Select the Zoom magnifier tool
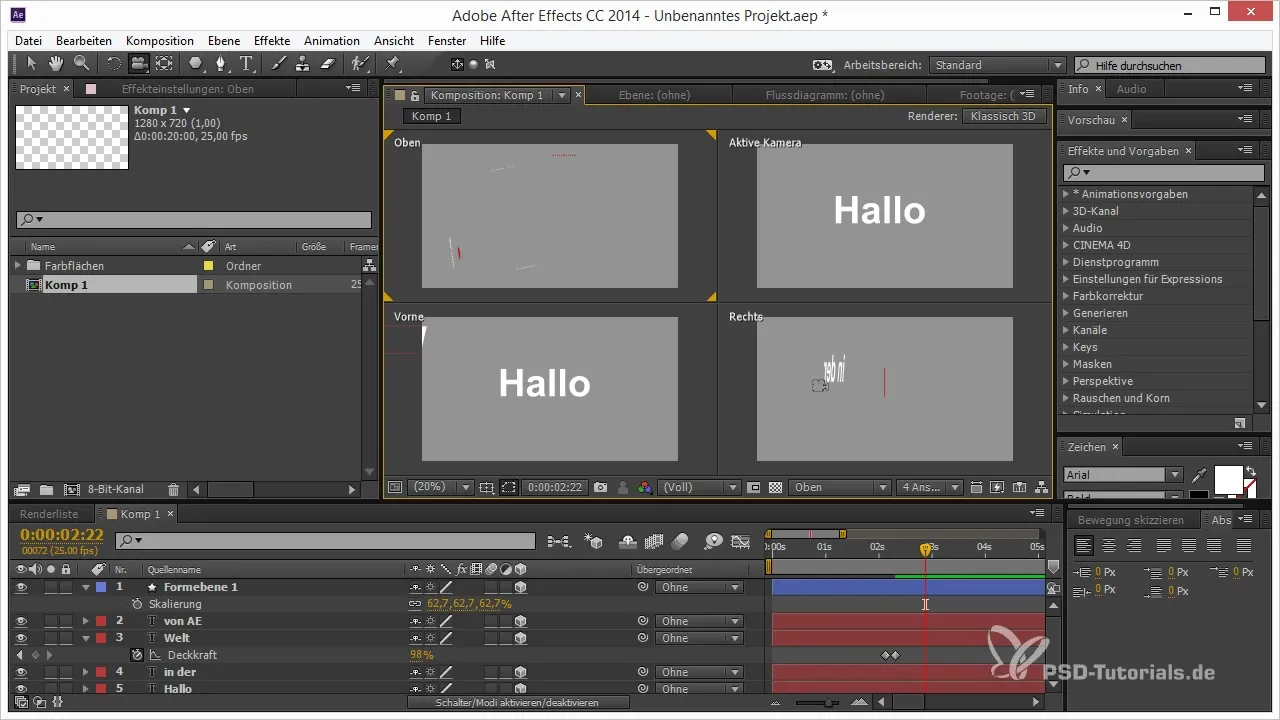Screen dimensions: 1280x720 click(80, 64)
